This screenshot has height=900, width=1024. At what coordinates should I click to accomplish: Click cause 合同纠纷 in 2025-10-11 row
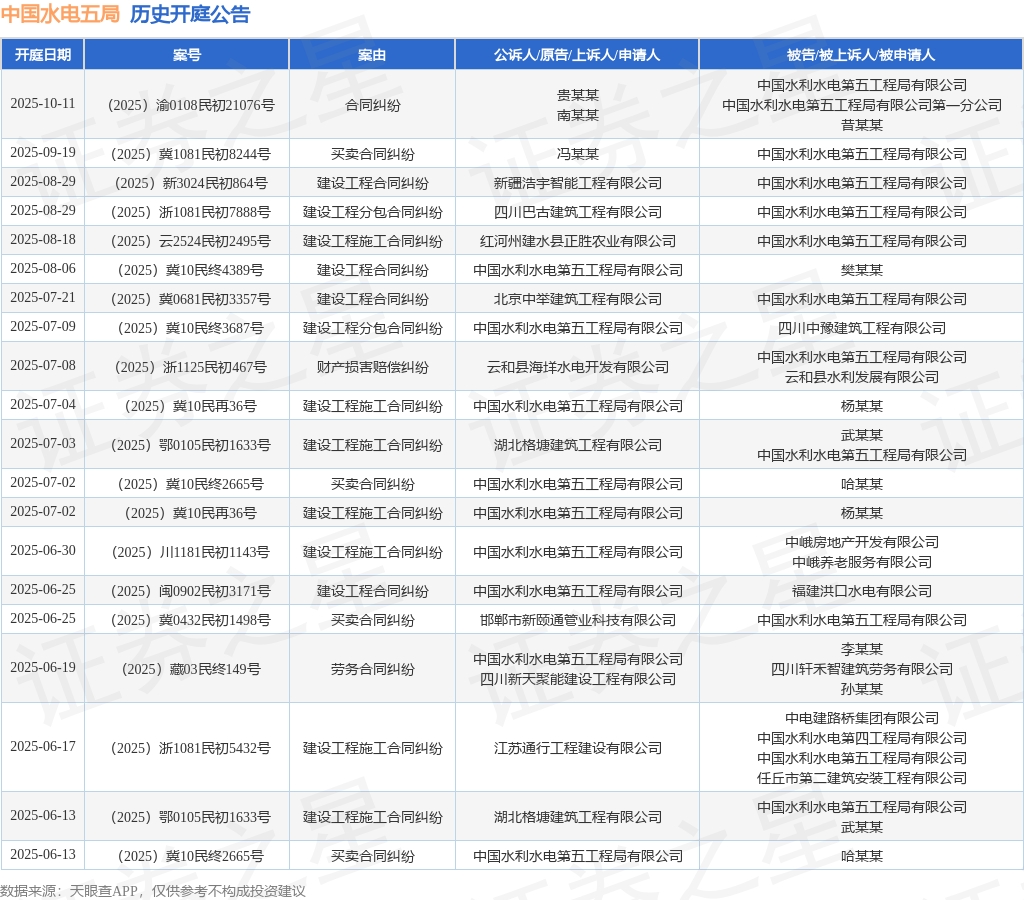[x=372, y=105]
